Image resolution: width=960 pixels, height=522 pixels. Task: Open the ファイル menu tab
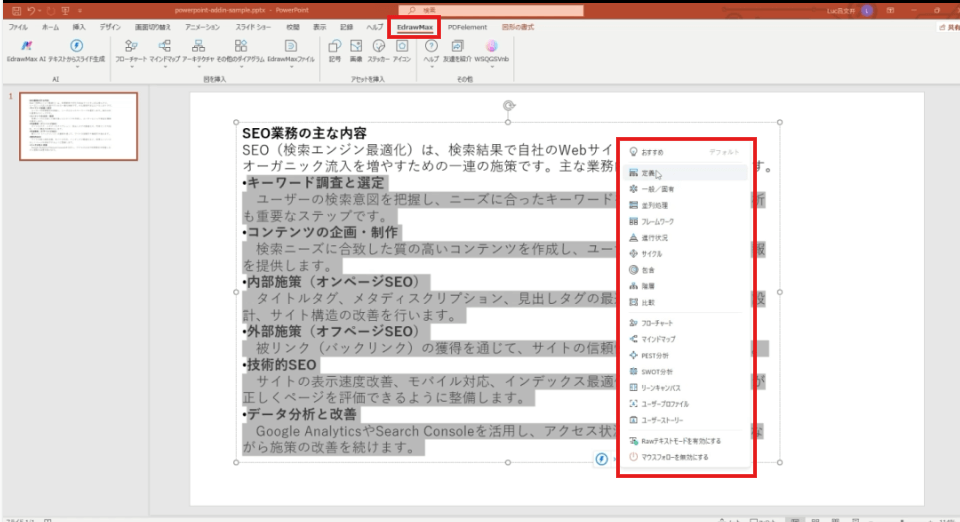pyautogui.click(x=18, y=27)
